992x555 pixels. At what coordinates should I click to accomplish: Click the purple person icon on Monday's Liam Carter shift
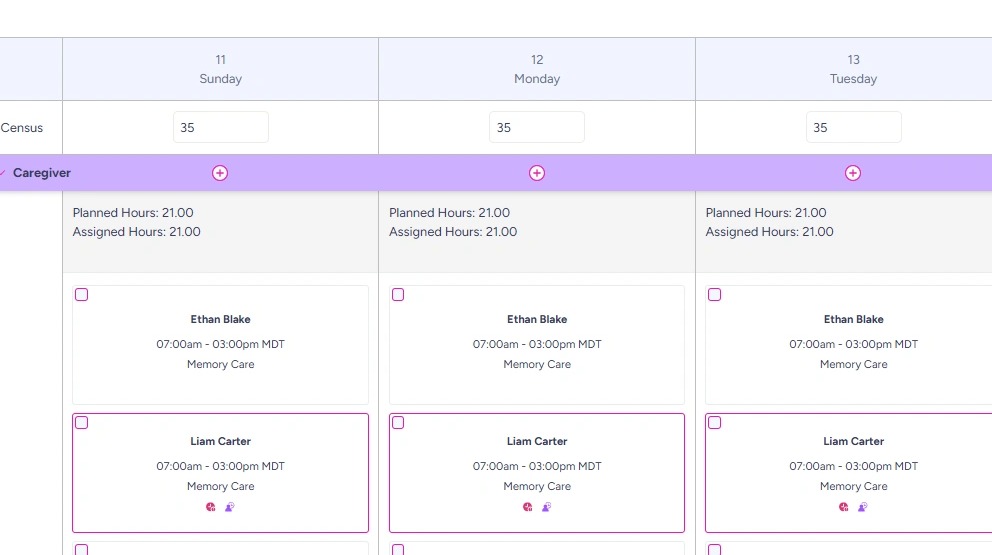[x=546, y=507]
